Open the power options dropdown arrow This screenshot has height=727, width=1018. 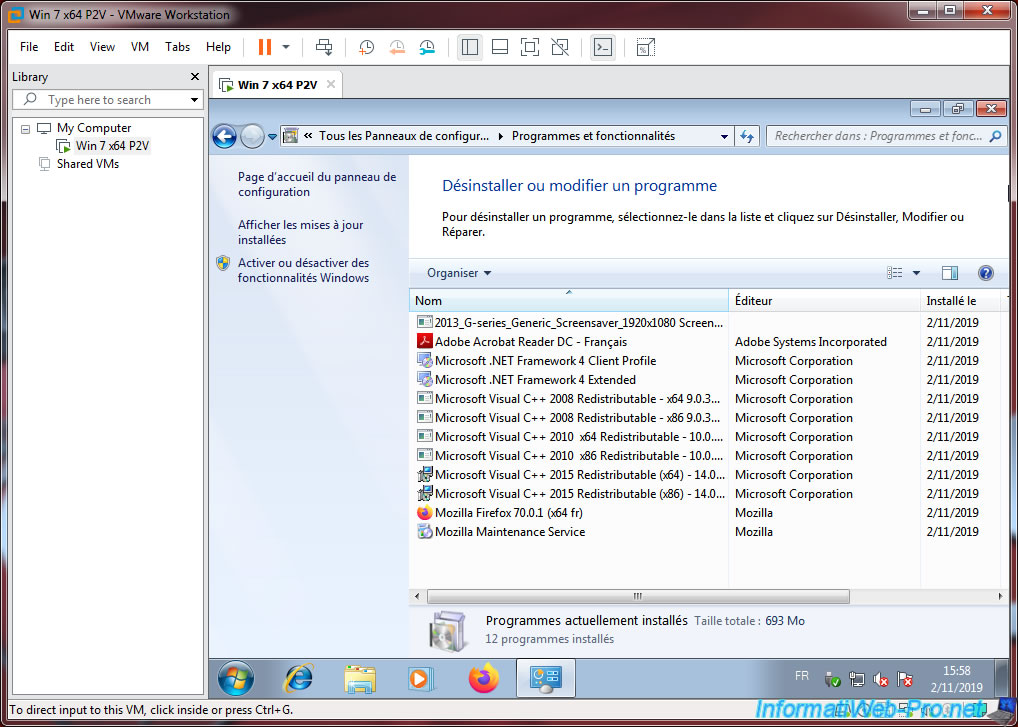tap(286, 47)
